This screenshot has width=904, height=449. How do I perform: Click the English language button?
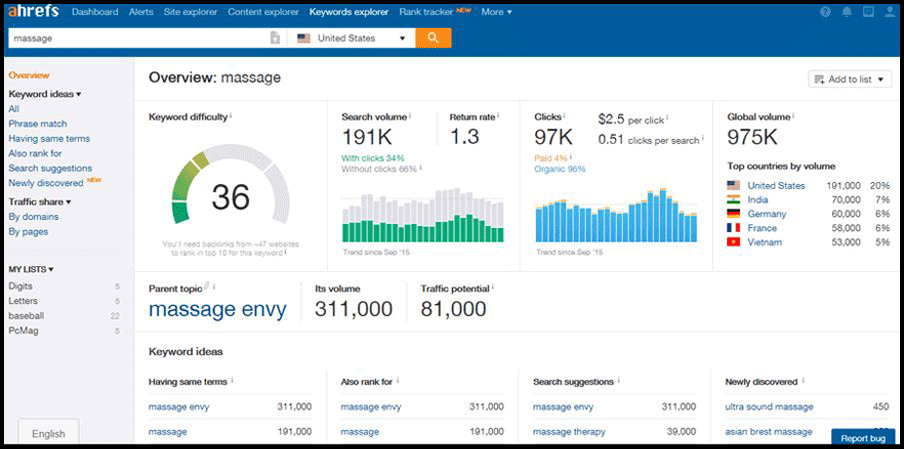point(48,433)
